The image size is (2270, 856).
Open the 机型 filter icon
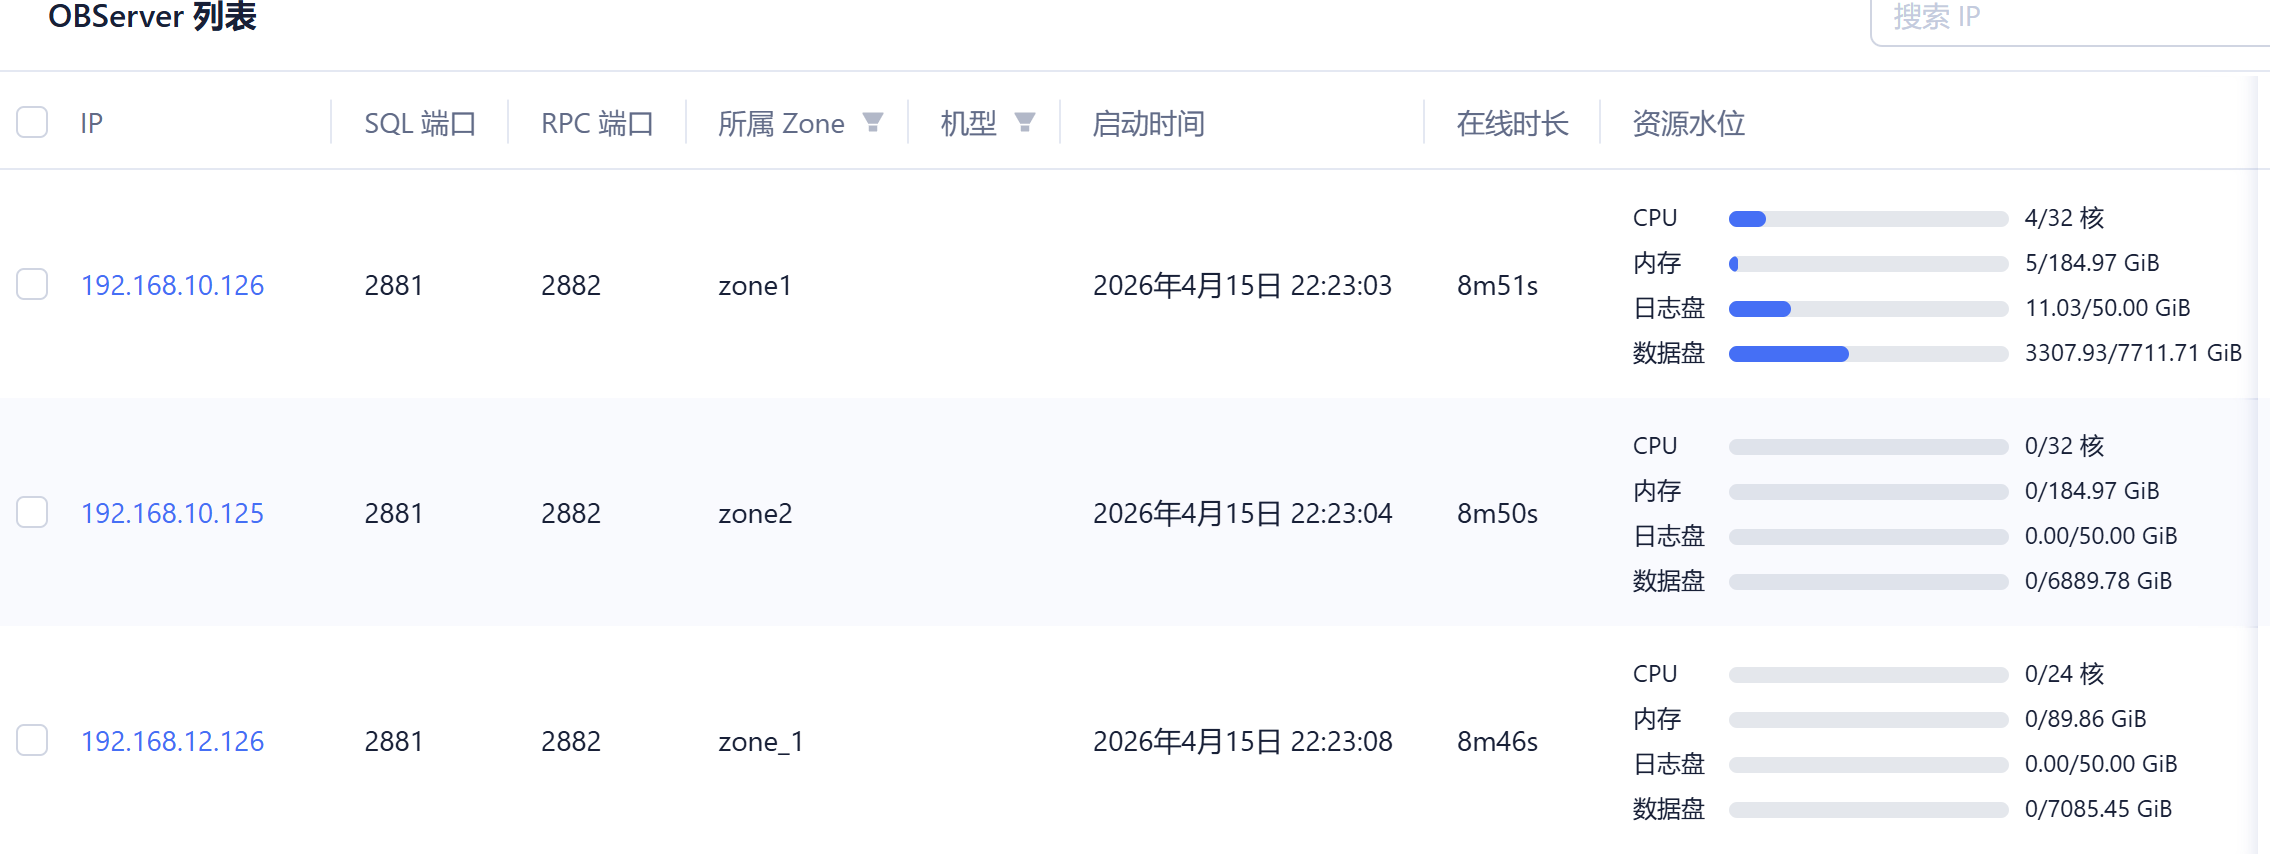1024,123
